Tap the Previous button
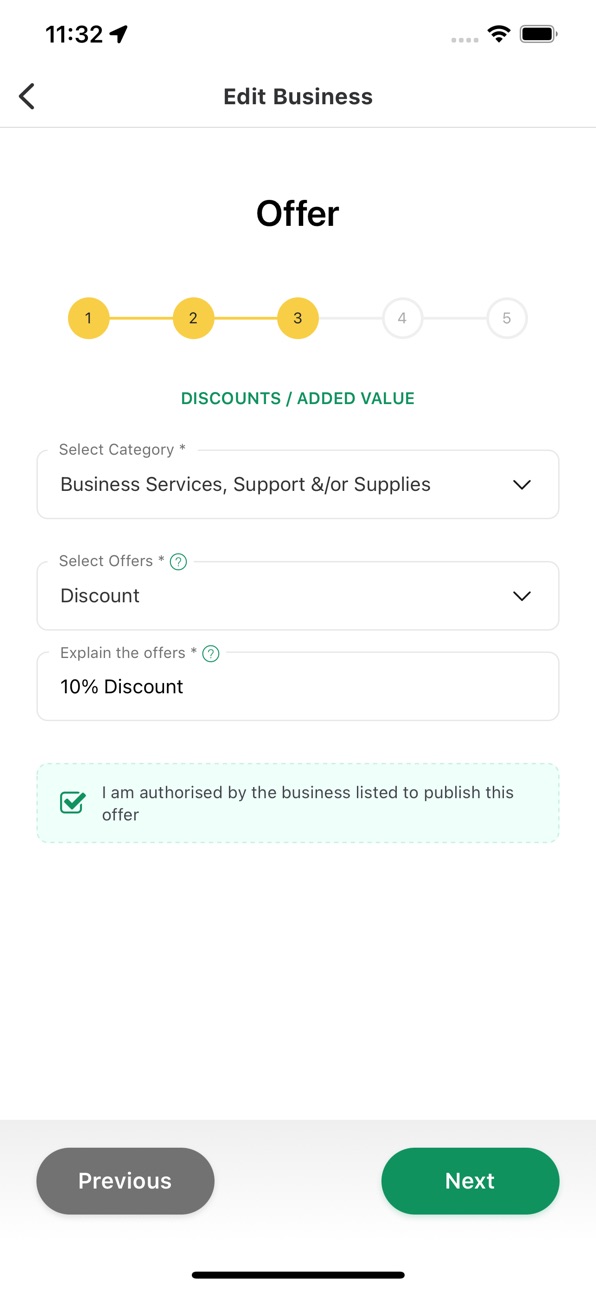 125,1181
